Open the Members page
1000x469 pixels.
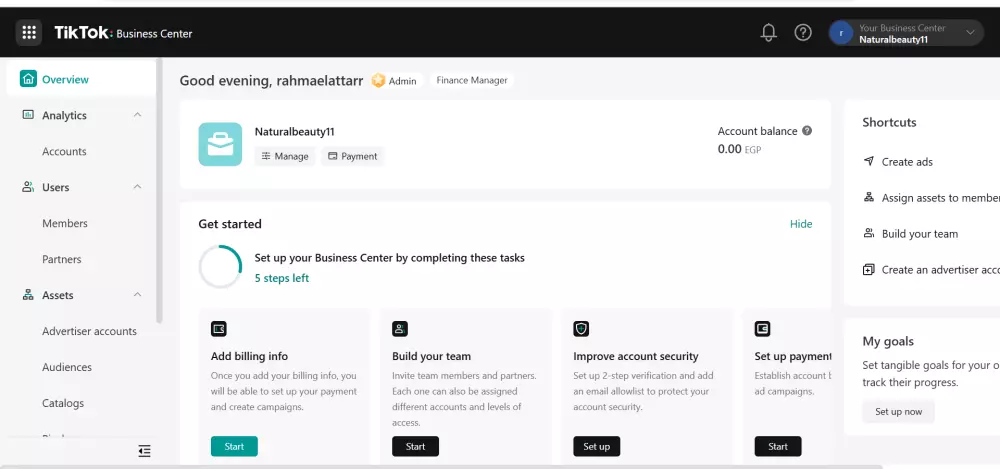point(65,223)
